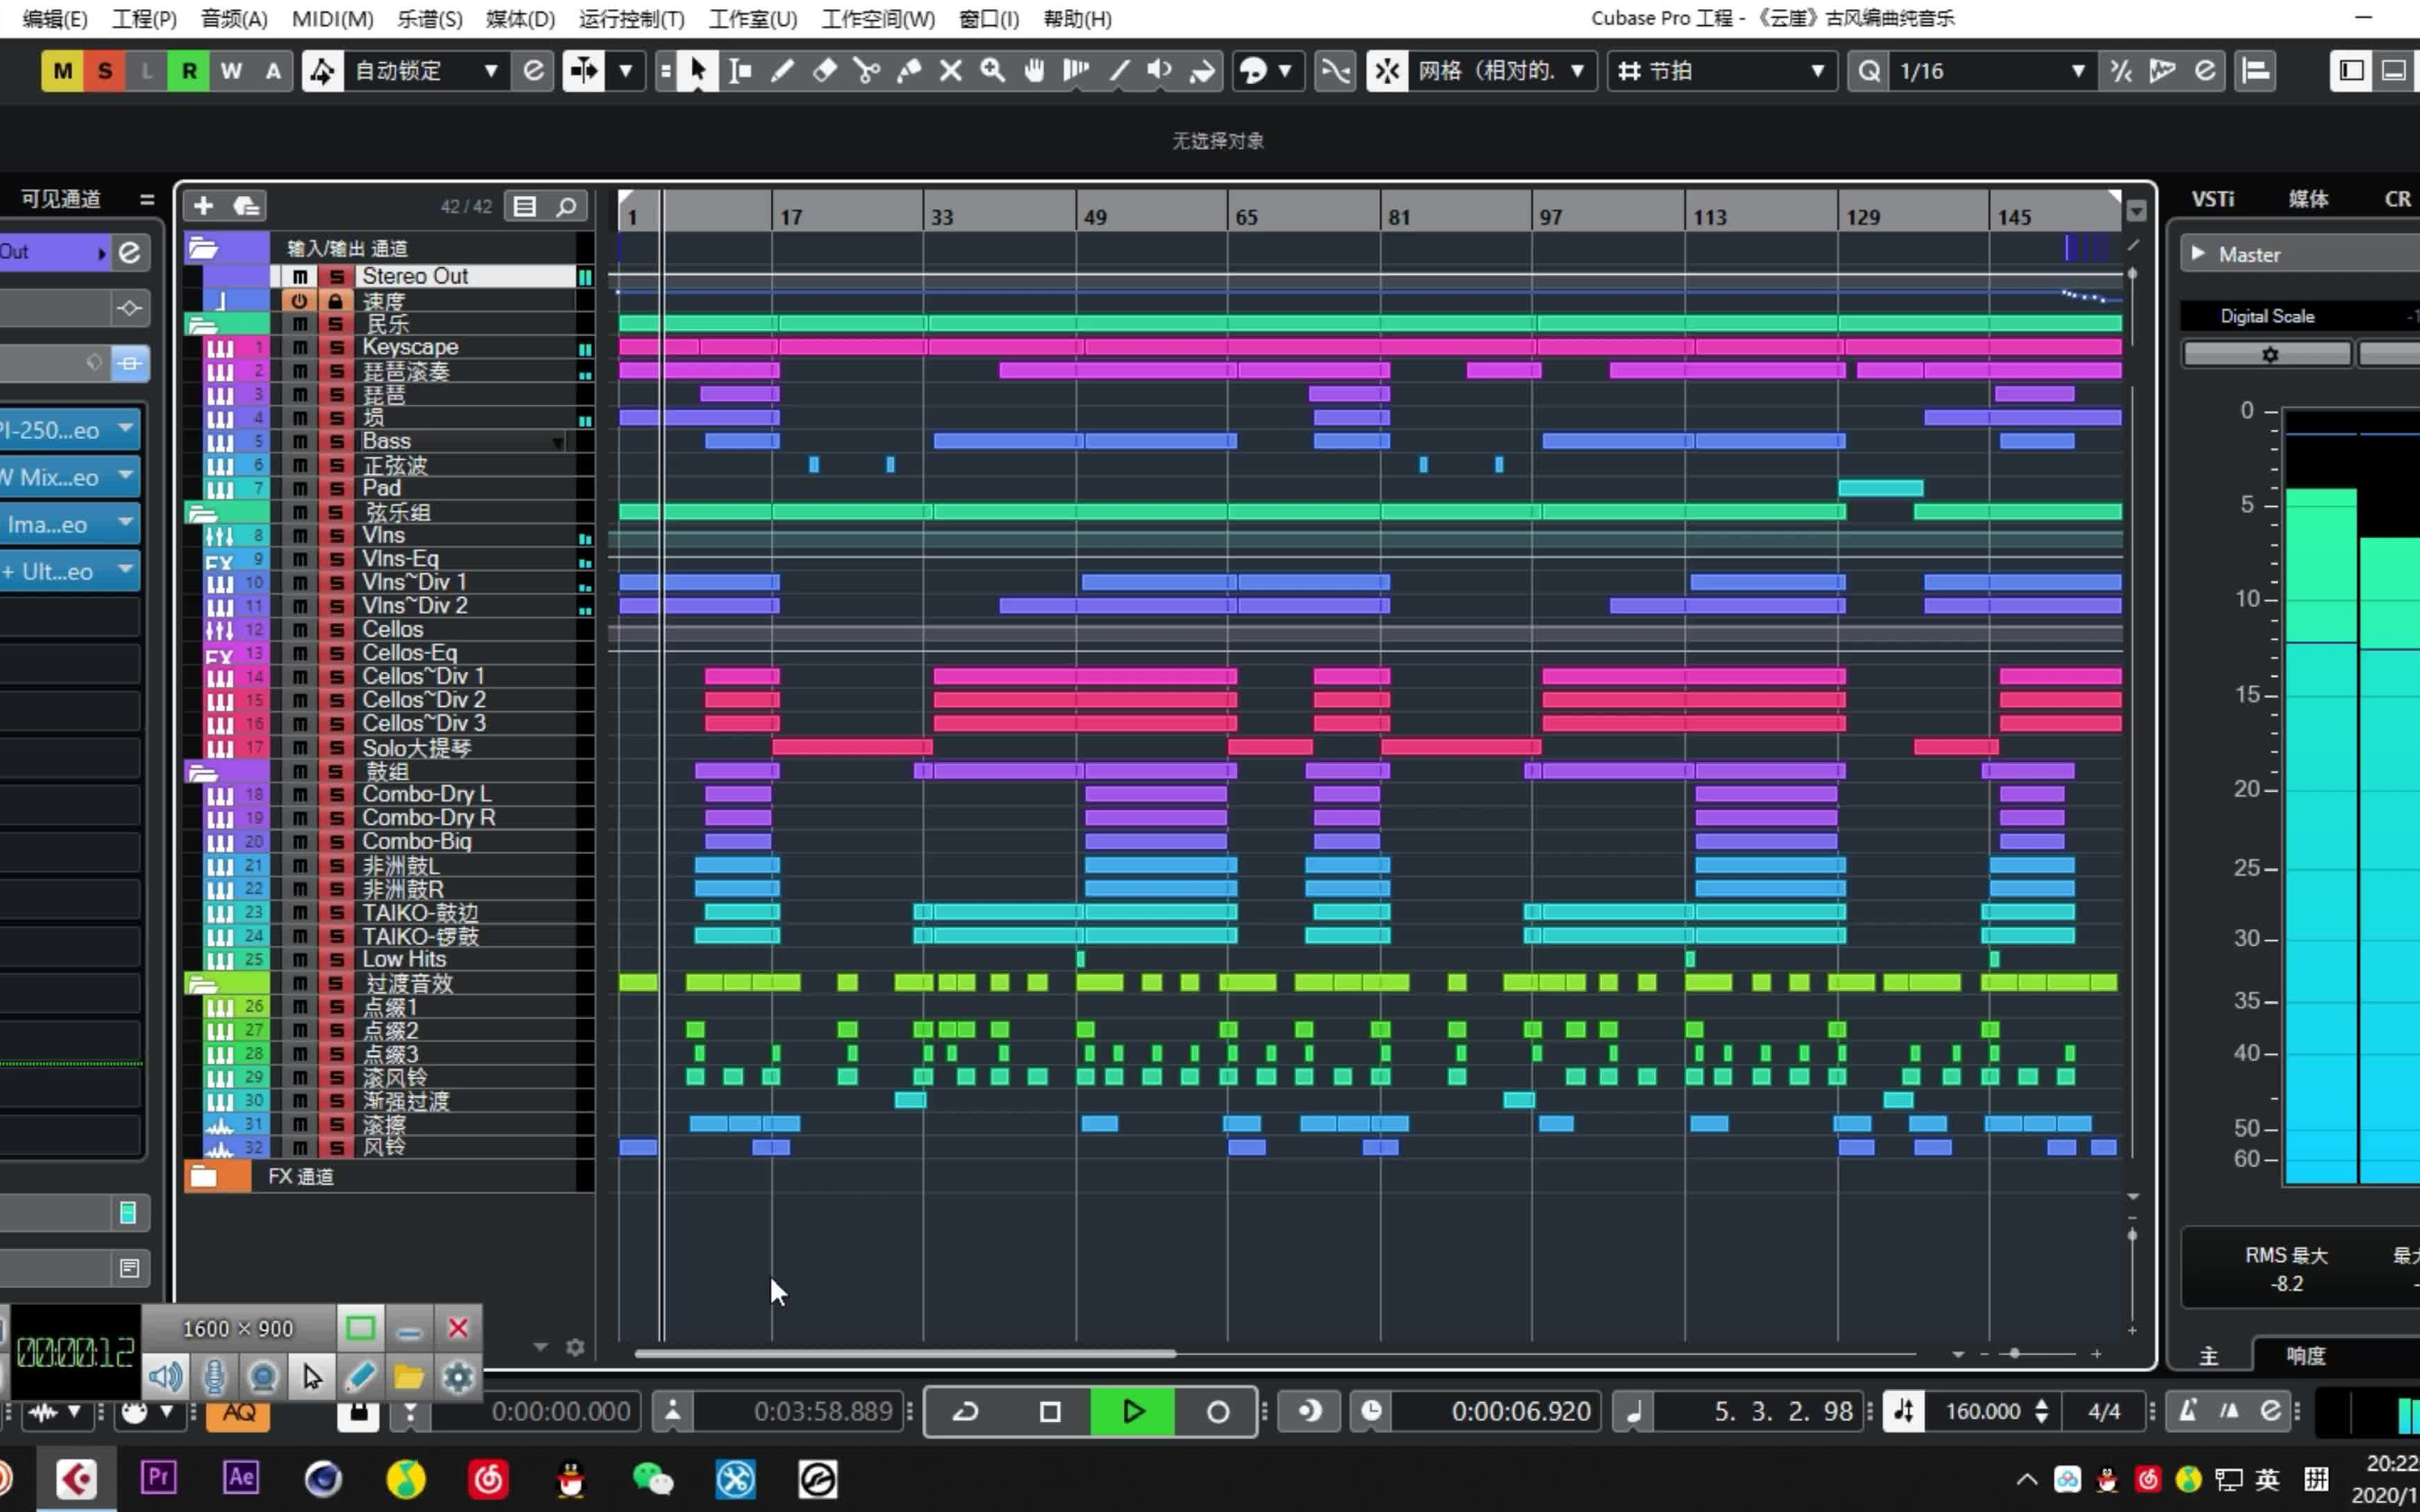Click the Stop transport button
Viewport: 2420px width, 1512px height.
point(1050,1411)
